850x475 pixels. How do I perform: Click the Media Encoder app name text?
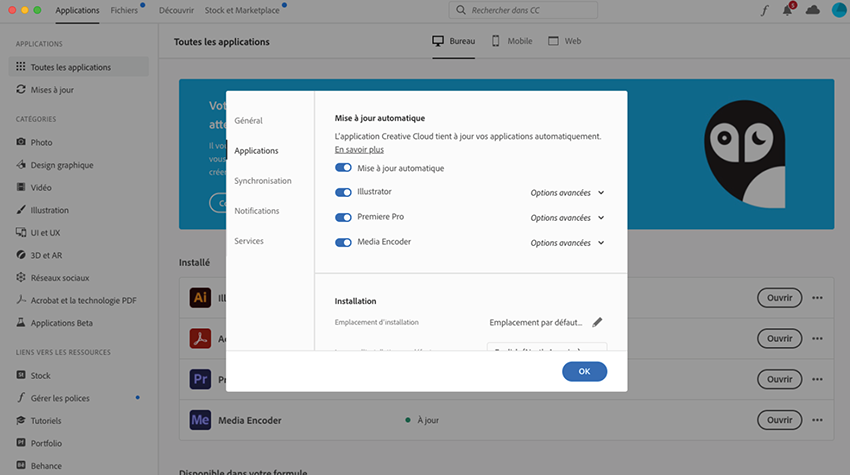coord(250,420)
